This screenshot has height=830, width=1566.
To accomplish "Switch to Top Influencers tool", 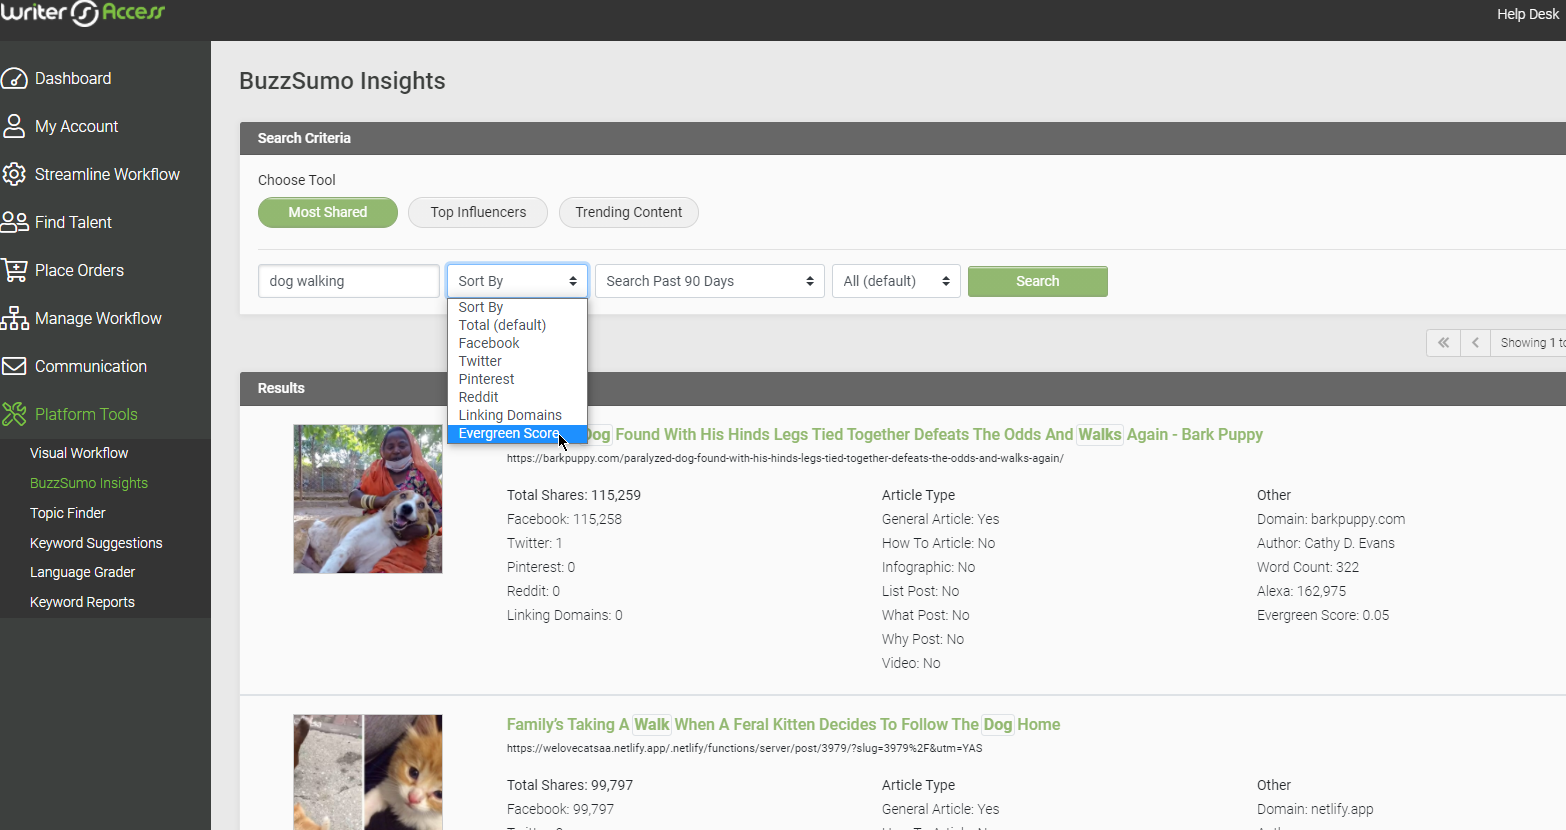I will [x=478, y=212].
